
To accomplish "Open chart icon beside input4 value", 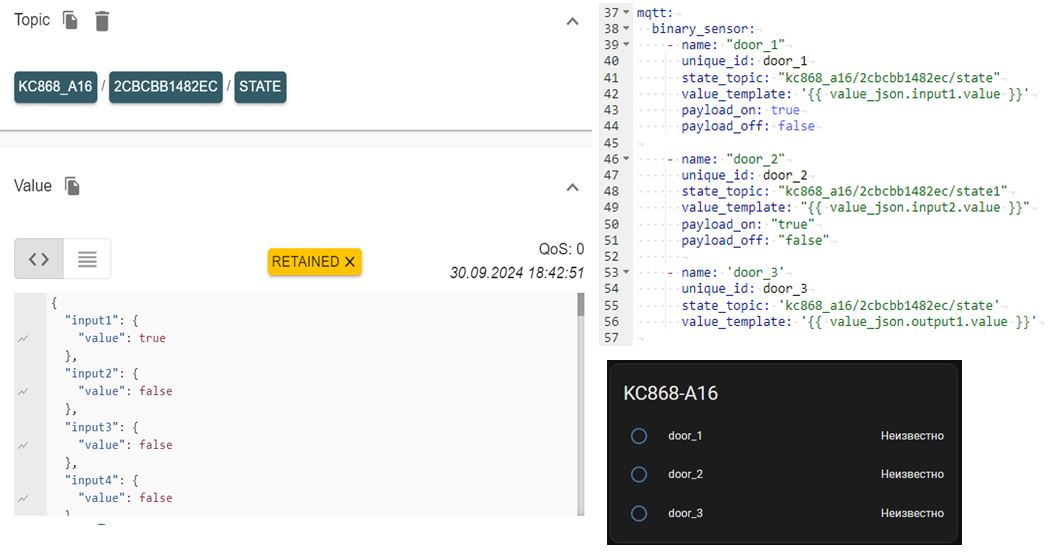I will click(23, 498).
